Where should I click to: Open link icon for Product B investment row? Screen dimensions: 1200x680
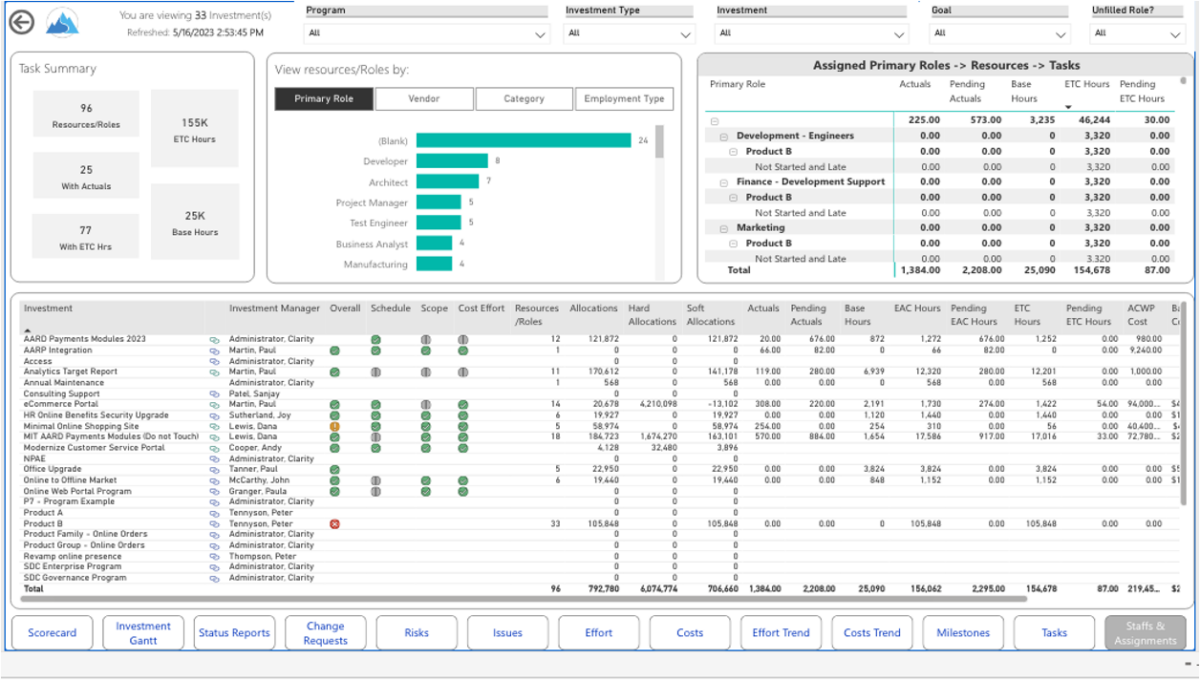tap(213, 523)
